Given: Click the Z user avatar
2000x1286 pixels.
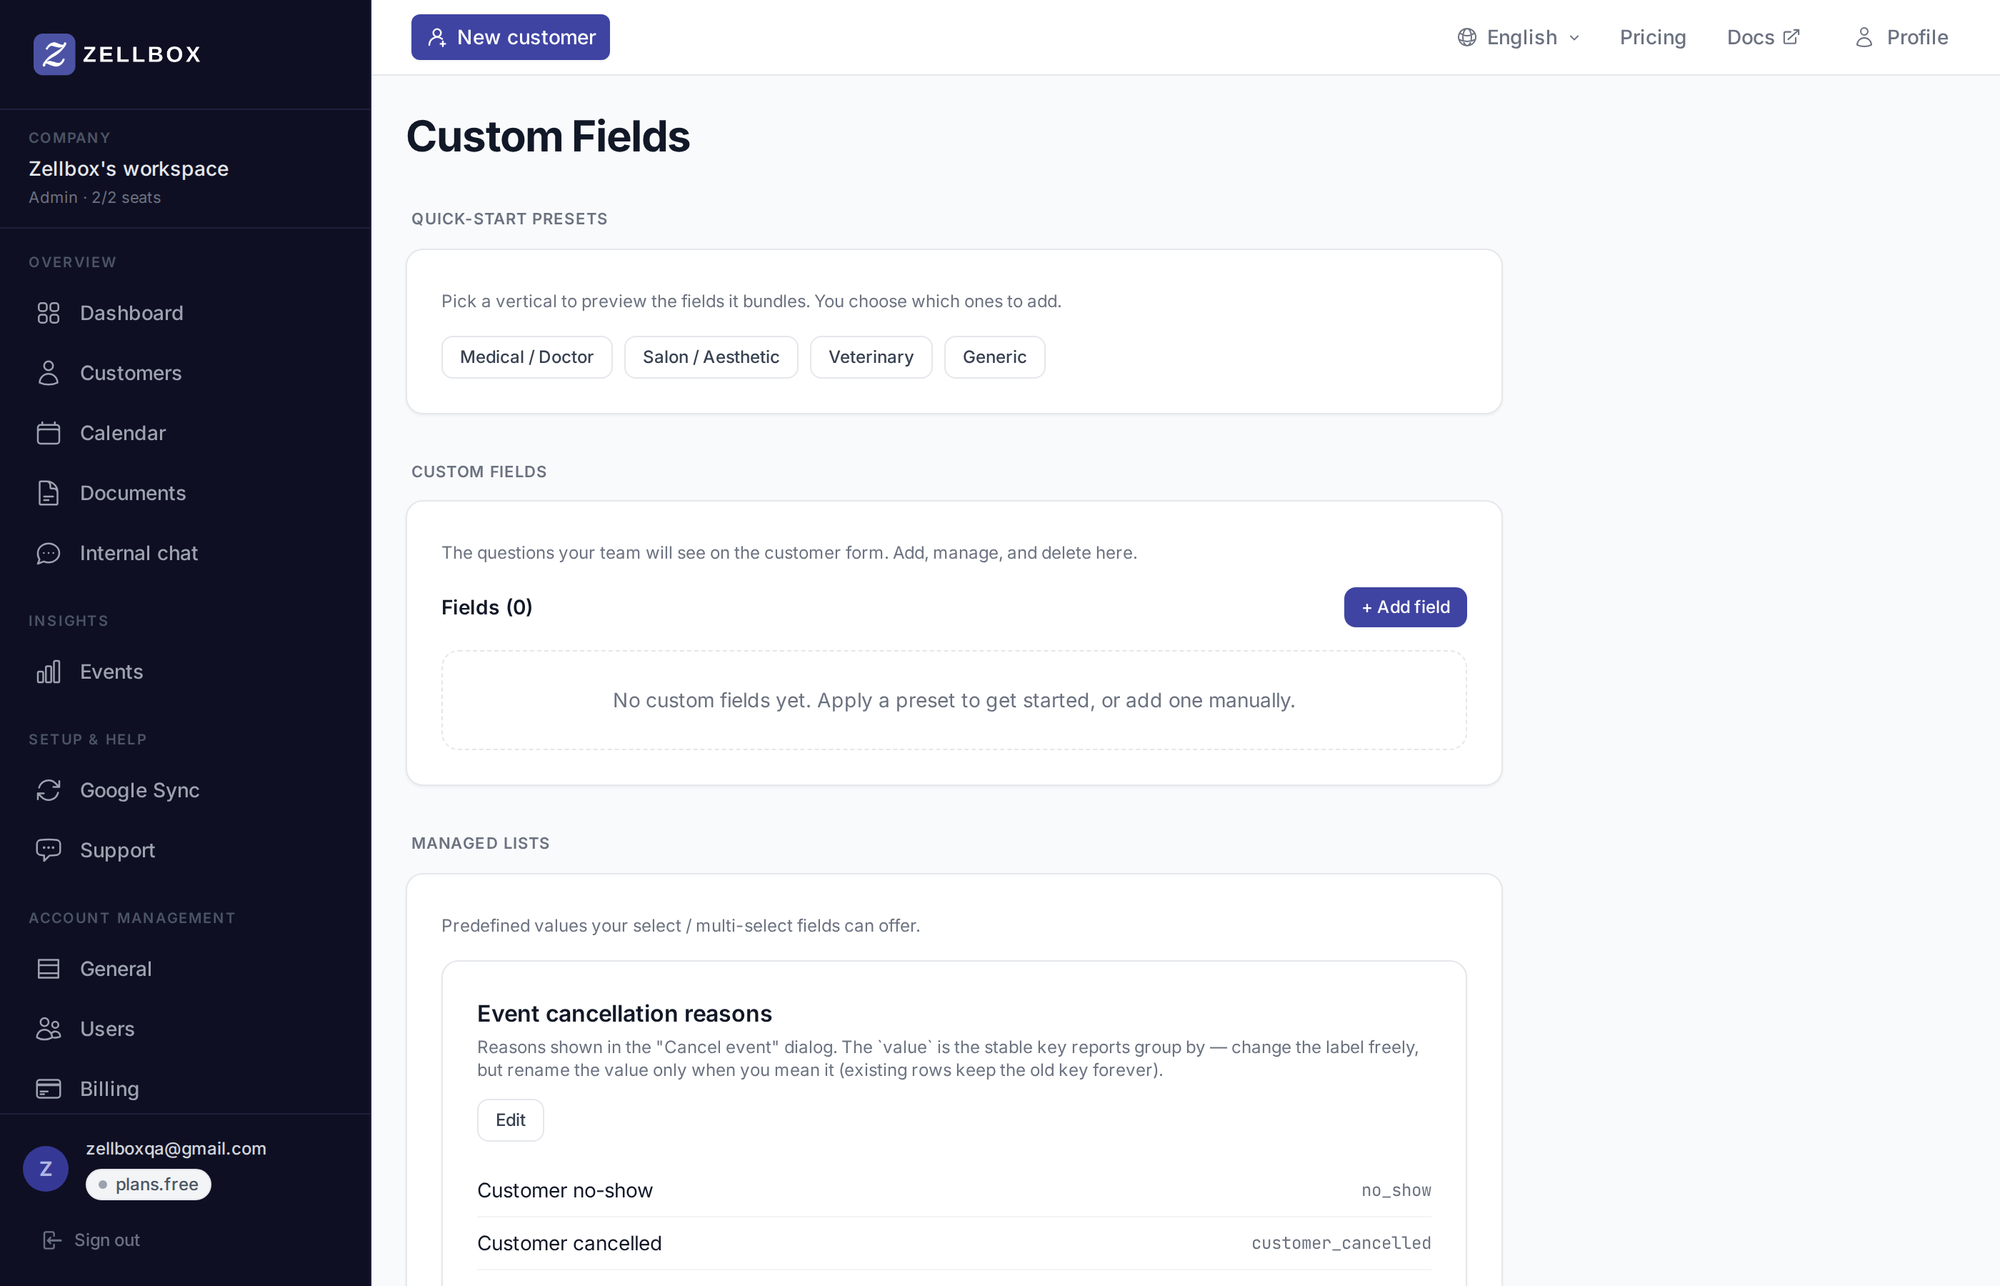Looking at the screenshot, I should point(46,1169).
